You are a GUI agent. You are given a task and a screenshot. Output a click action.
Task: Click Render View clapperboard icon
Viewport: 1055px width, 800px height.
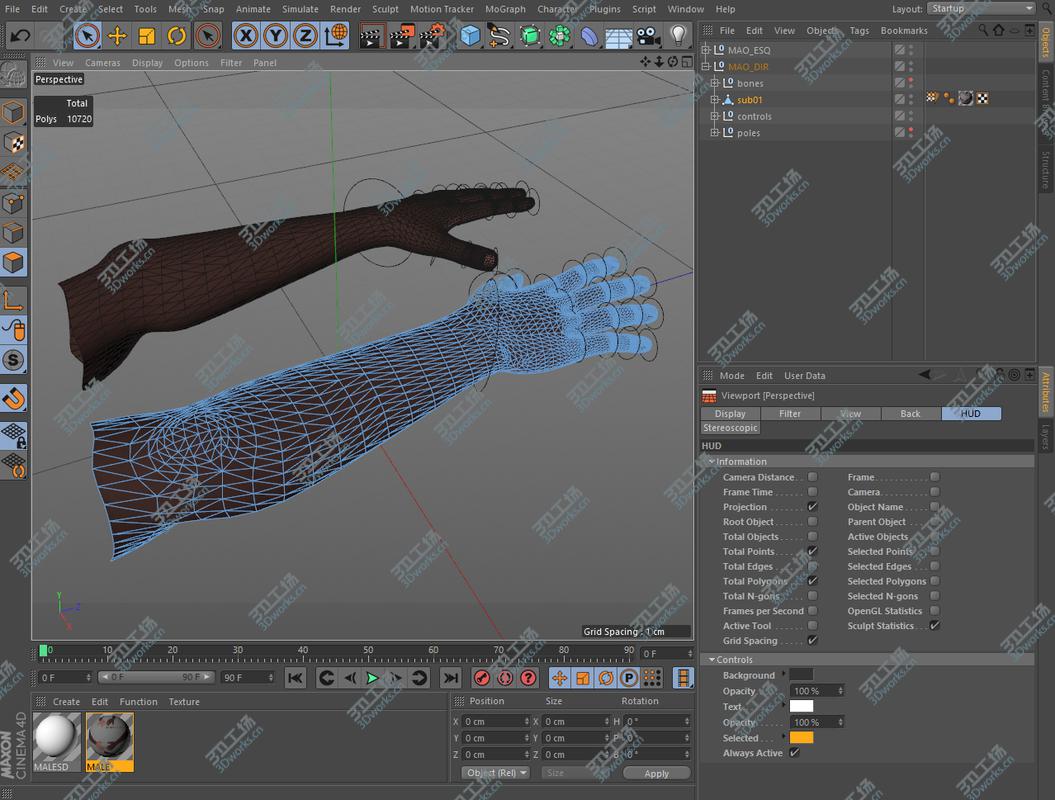371,36
